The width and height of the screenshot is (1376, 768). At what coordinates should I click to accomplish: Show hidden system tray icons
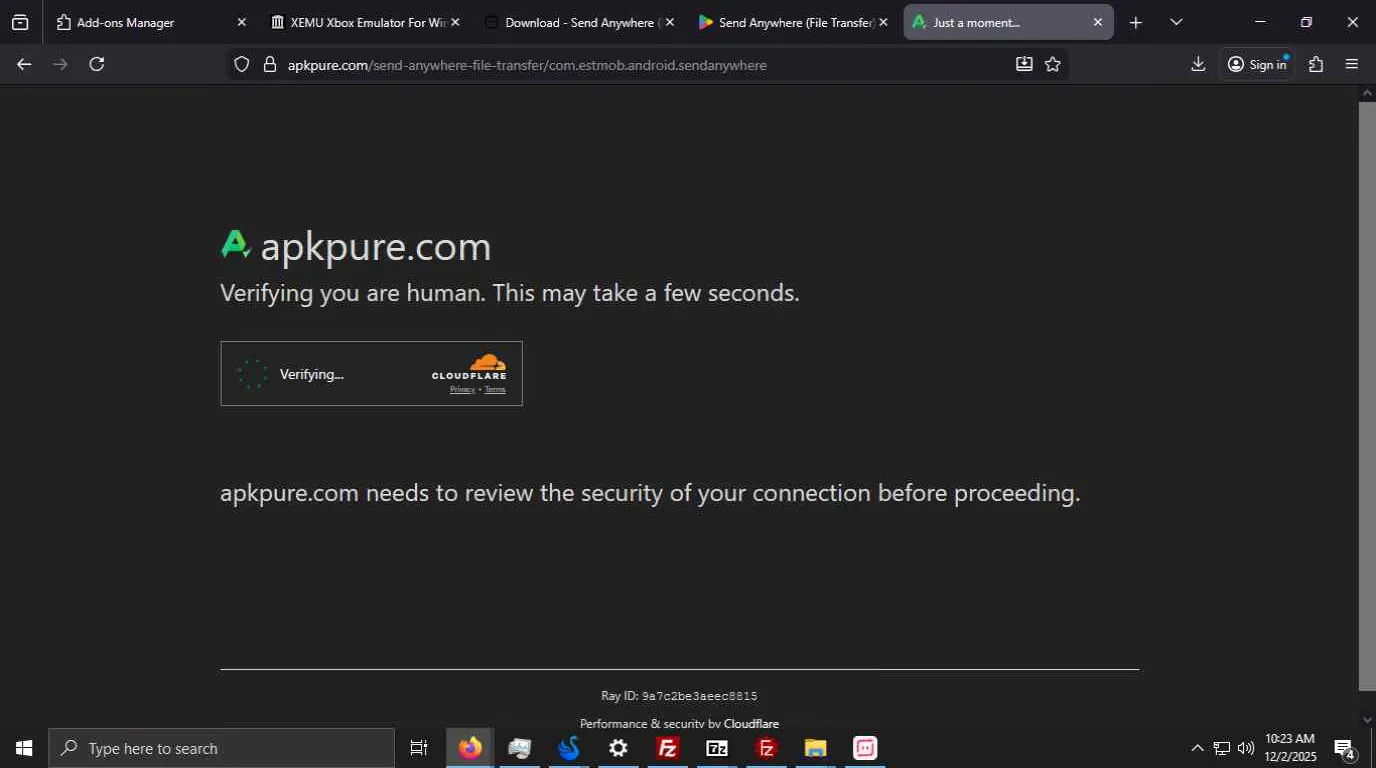pos(1197,748)
